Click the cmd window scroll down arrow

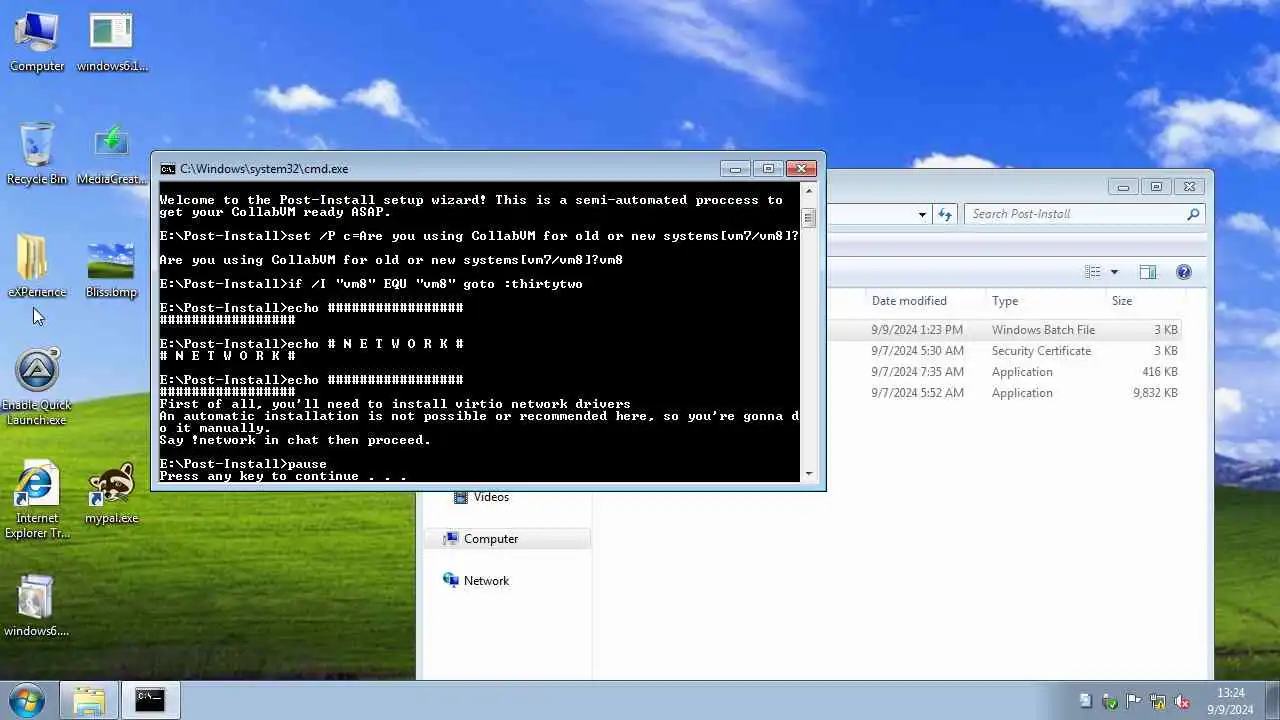pyautogui.click(x=809, y=474)
